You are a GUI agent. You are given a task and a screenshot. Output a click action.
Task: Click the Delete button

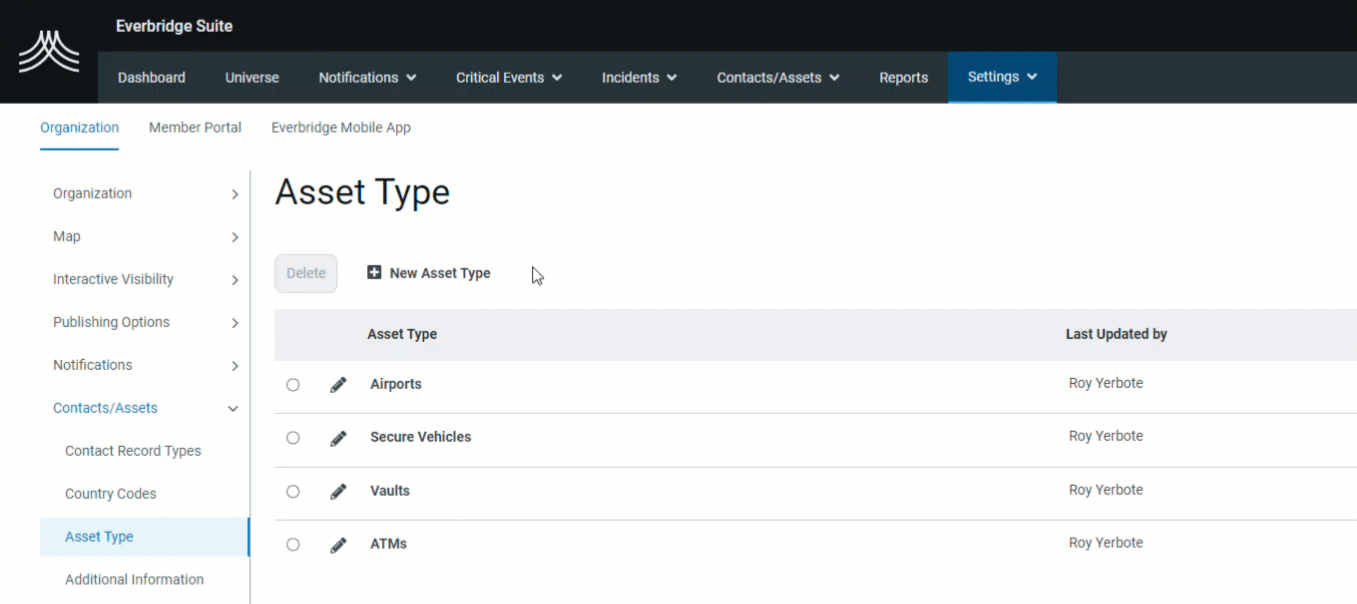click(x=306, y=273)
